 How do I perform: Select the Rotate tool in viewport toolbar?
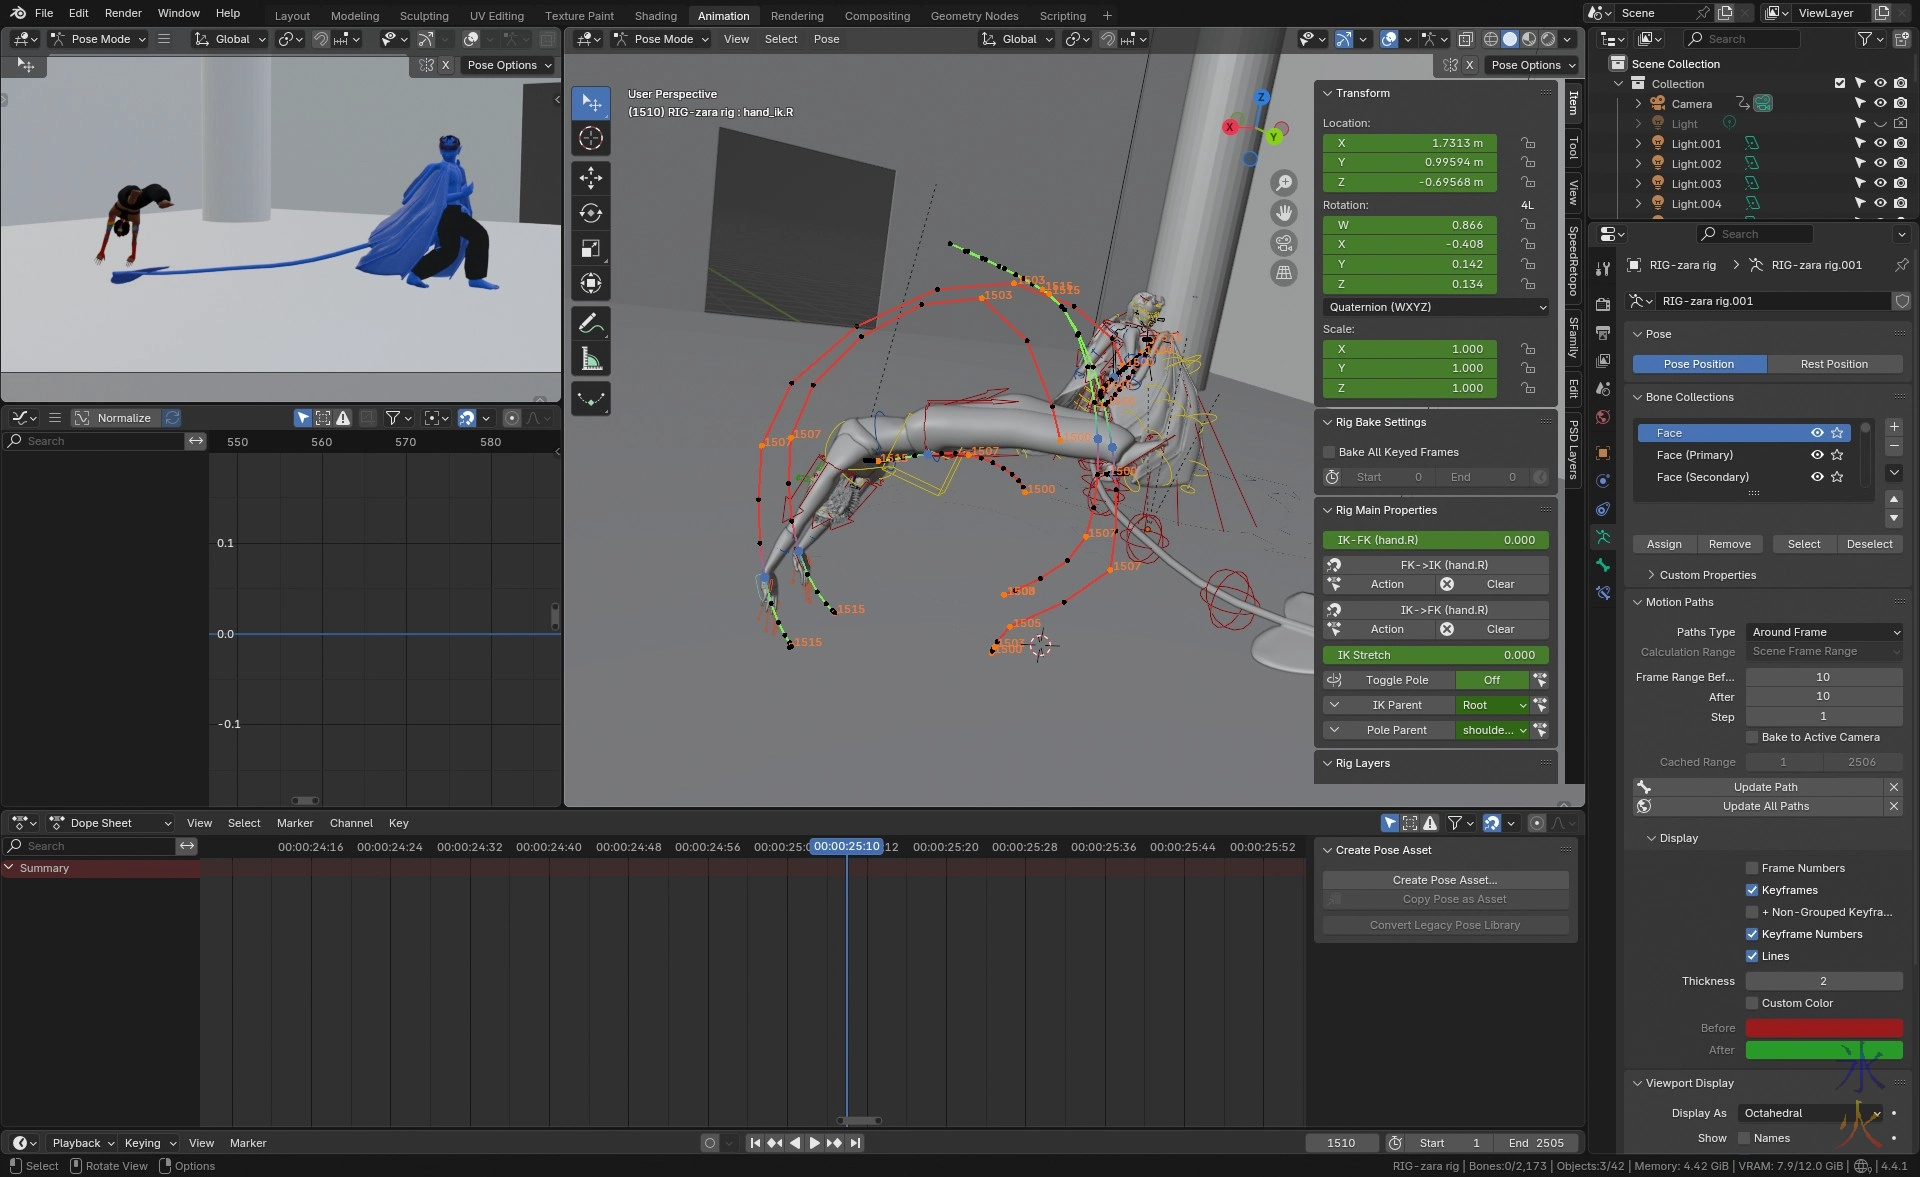click(x=591, y=213)
